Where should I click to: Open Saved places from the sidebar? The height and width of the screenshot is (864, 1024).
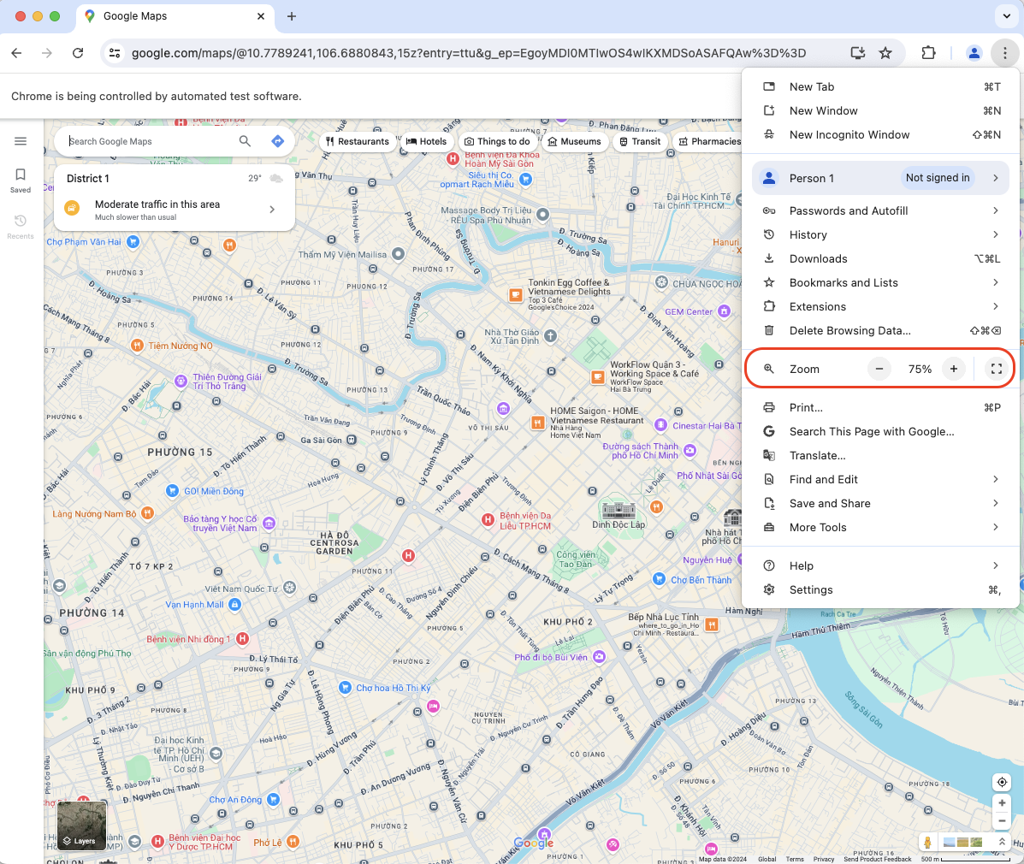20,180
